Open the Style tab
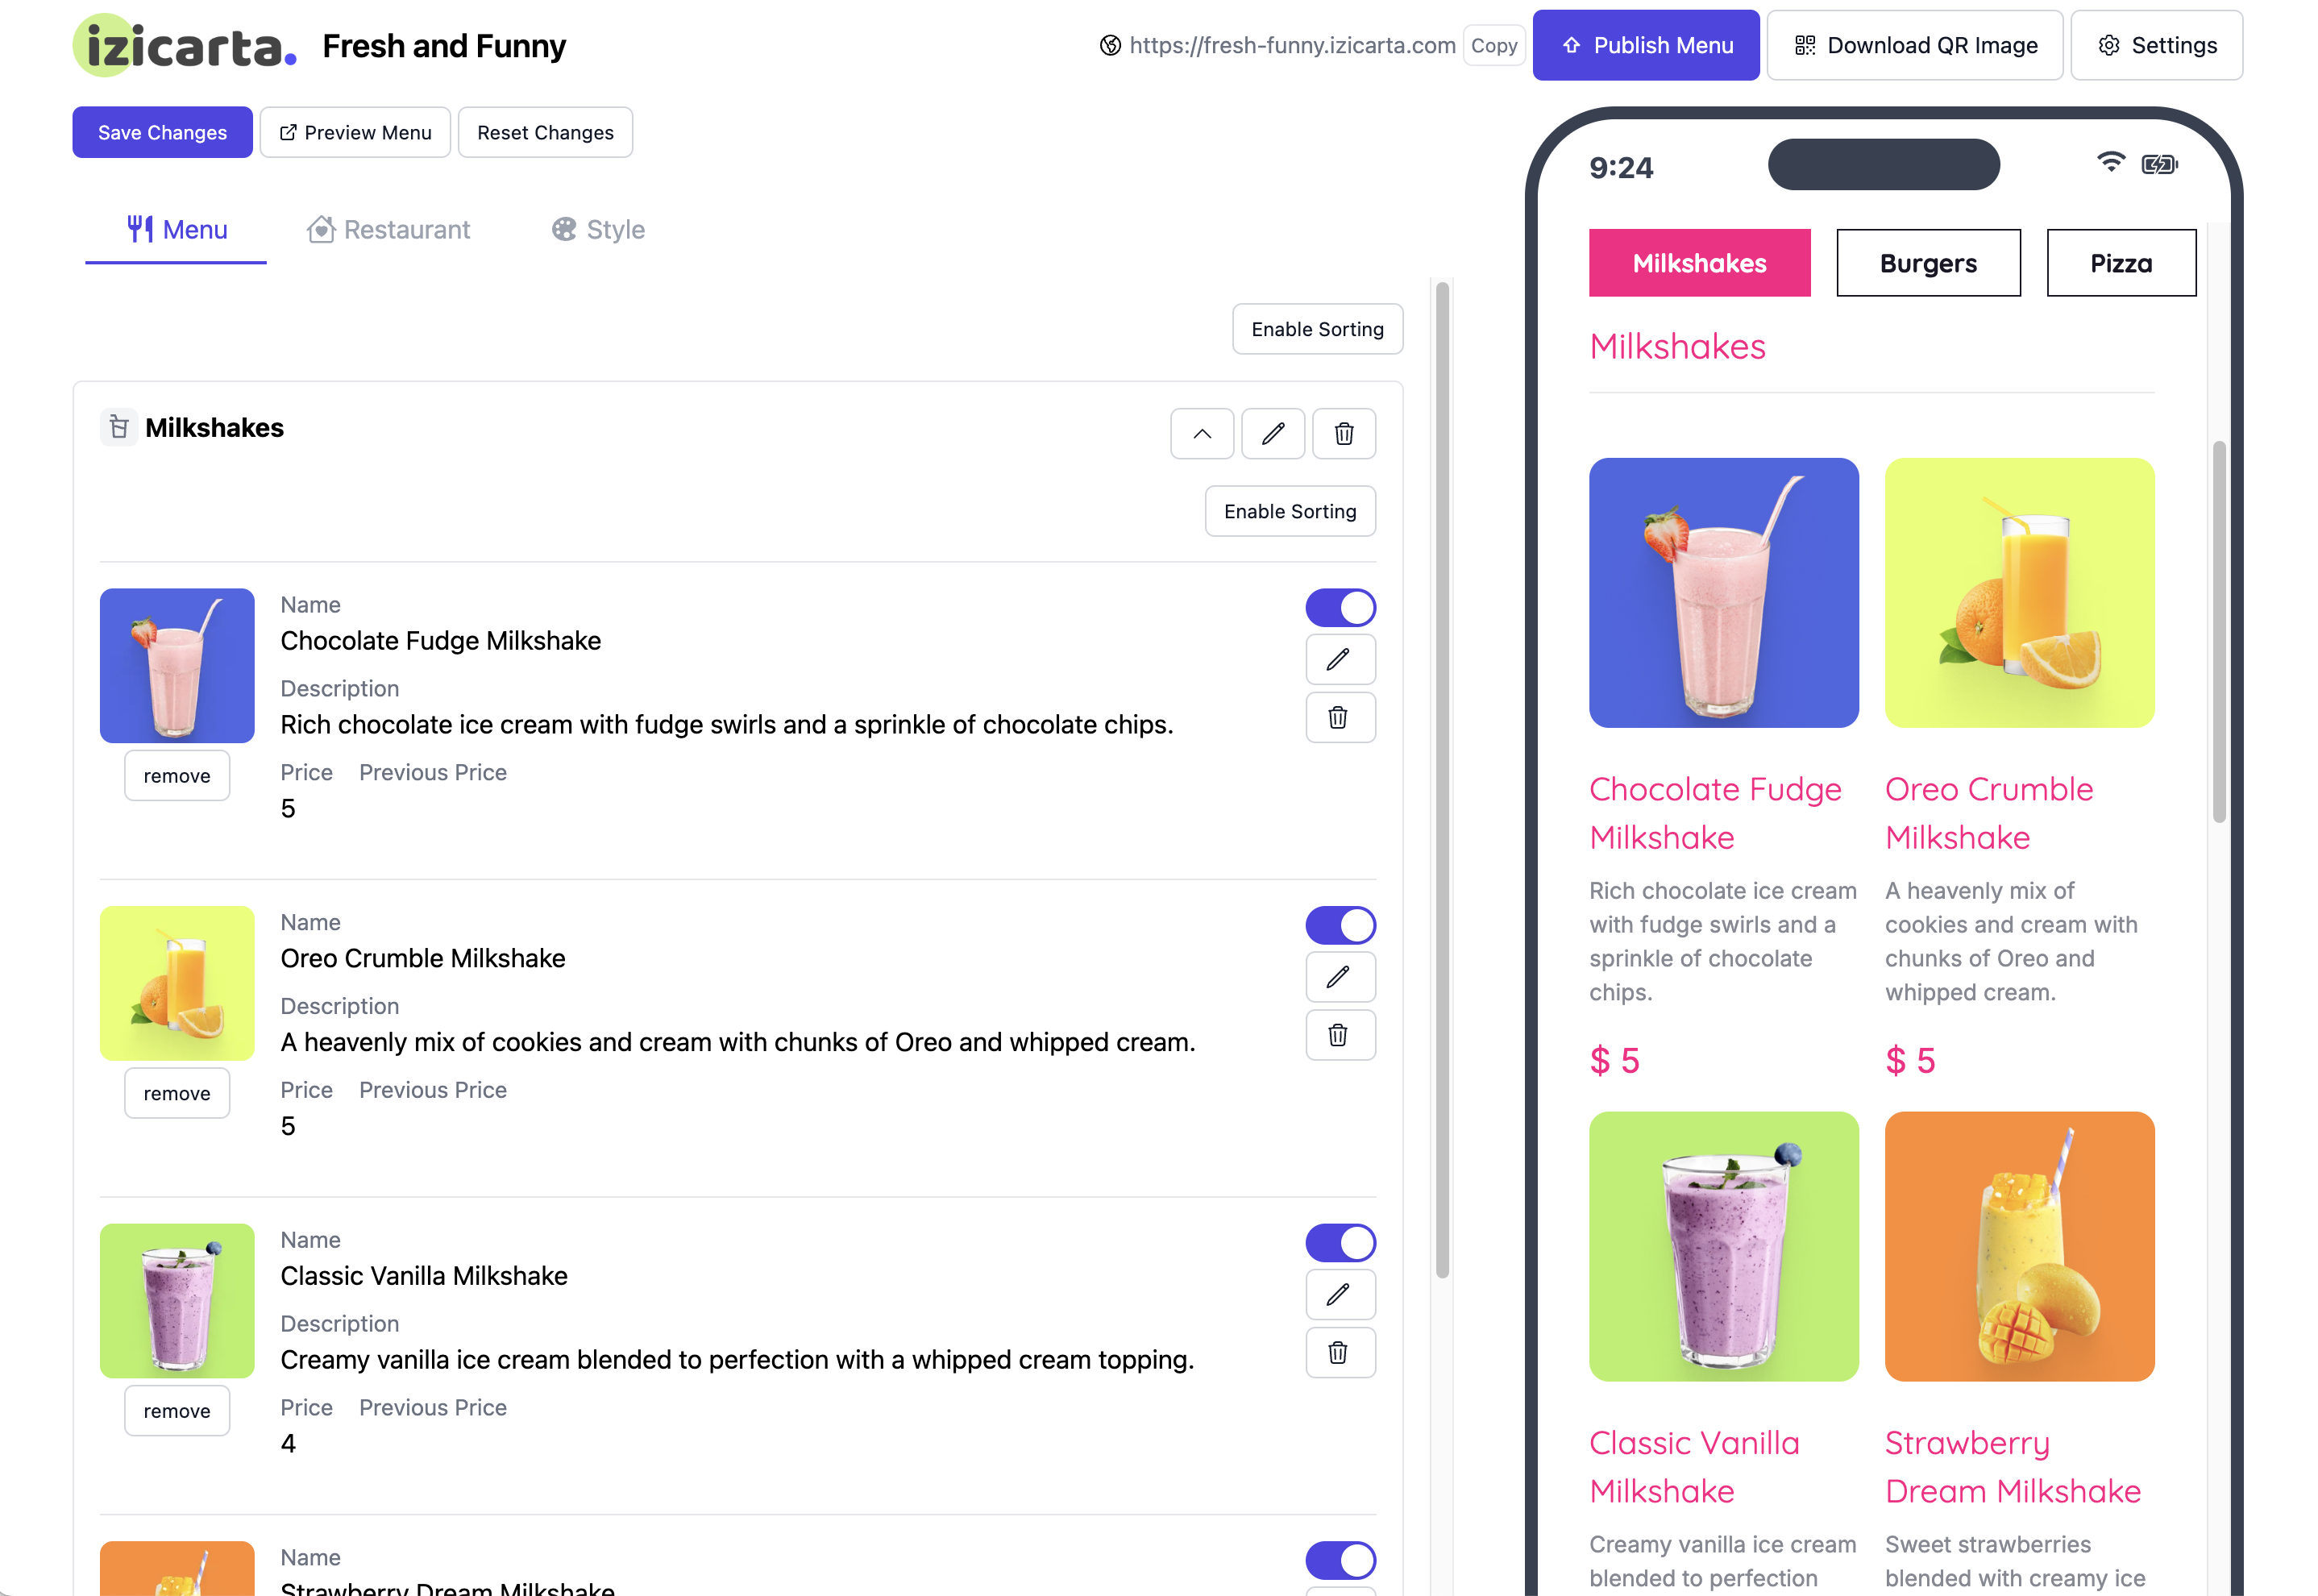The image size is (2318, 1596). pos(598,231)
